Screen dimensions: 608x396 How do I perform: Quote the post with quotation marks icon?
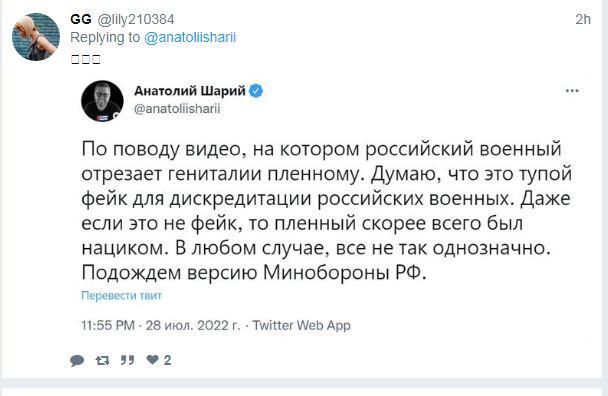point(127,360)
